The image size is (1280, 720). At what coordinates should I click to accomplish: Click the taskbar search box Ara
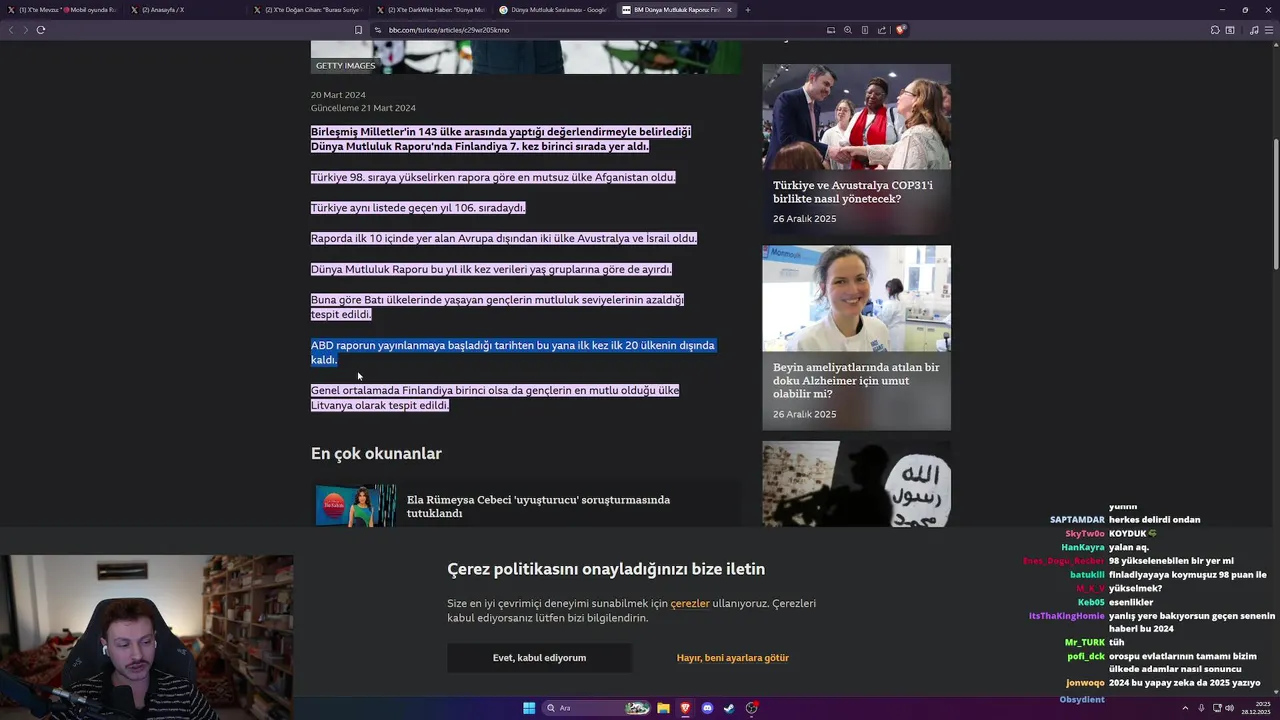point(597,708)
